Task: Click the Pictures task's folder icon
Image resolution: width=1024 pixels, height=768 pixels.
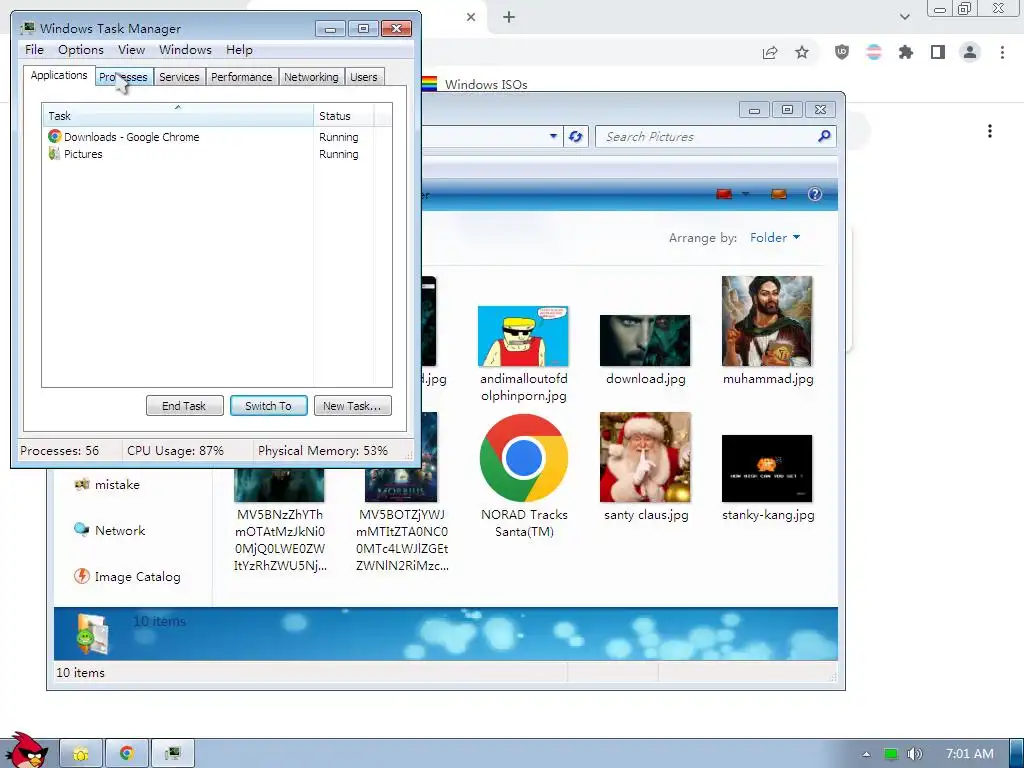Action: click(x=54, y=153)
